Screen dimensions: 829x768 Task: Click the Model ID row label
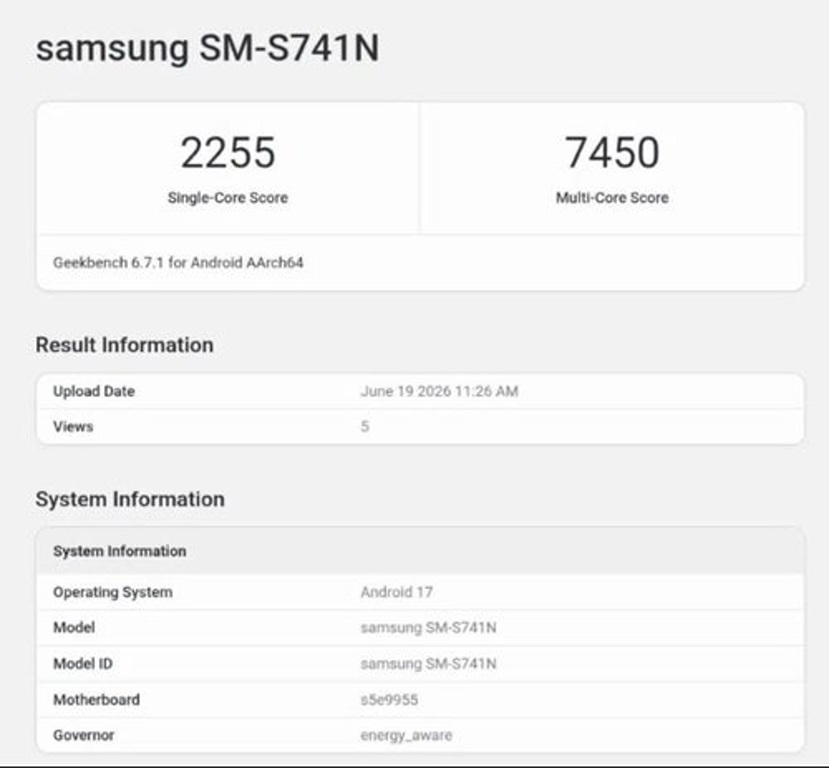tap(83, 664)
